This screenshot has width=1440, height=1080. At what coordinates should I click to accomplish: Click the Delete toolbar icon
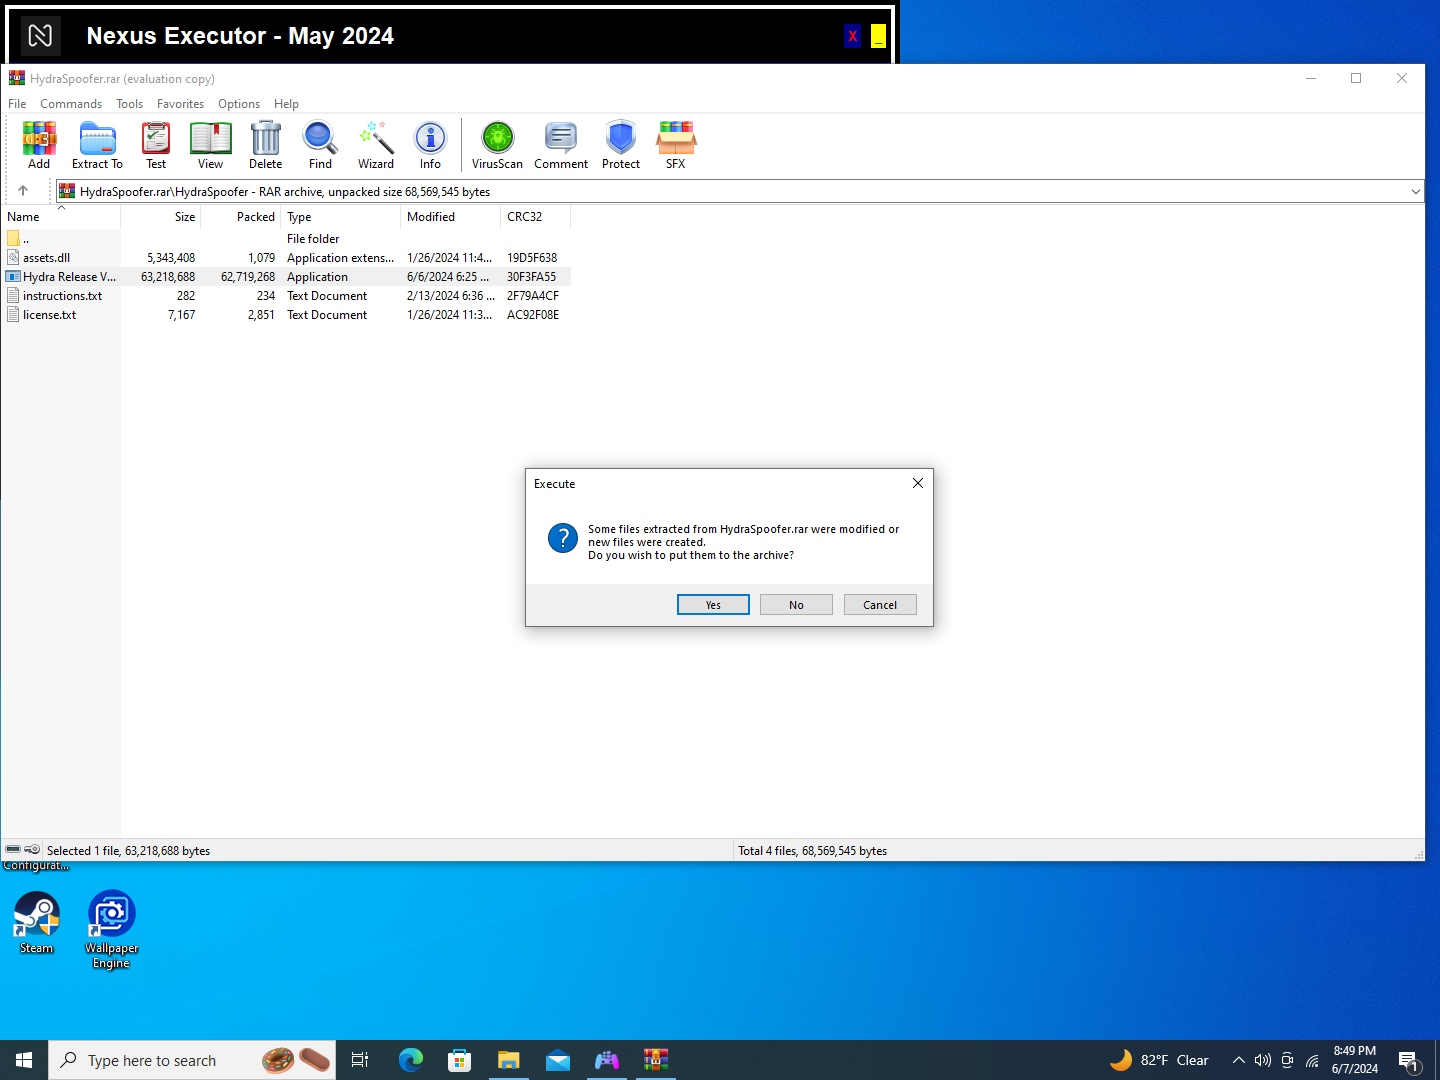pyautogui.click(x=265, y=145)
